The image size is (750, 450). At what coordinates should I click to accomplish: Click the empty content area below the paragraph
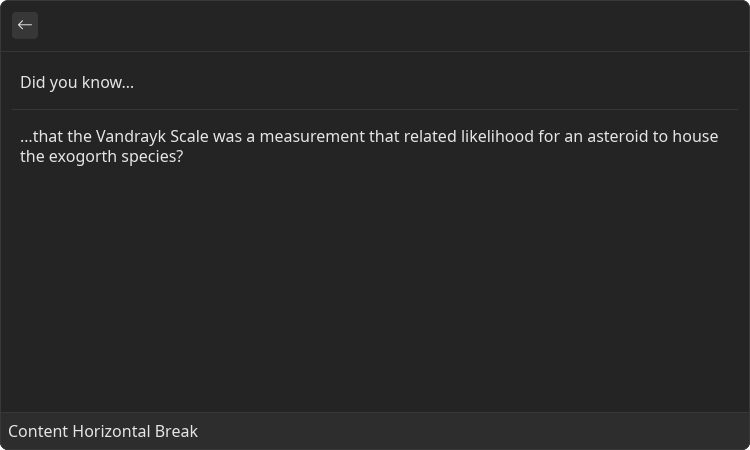375,287
